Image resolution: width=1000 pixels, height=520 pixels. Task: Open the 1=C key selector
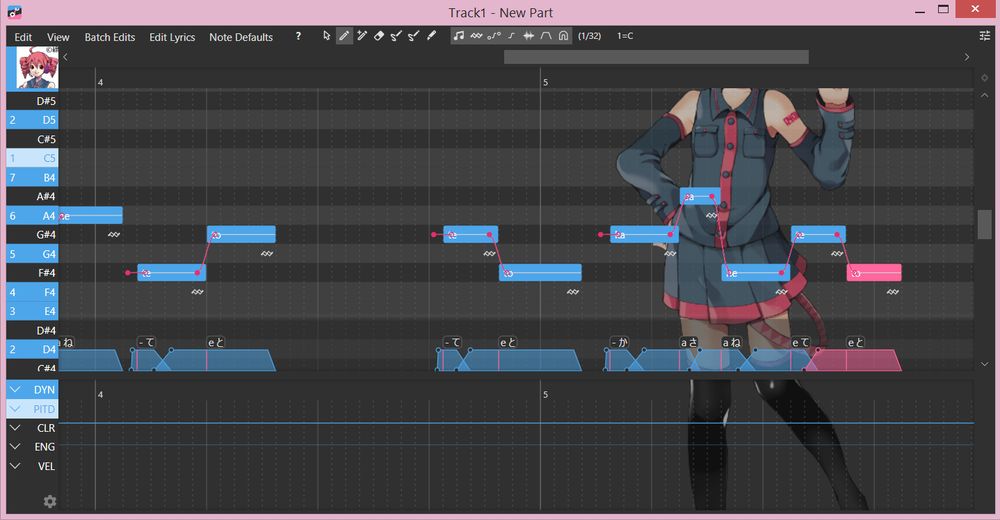coord(625,36)
